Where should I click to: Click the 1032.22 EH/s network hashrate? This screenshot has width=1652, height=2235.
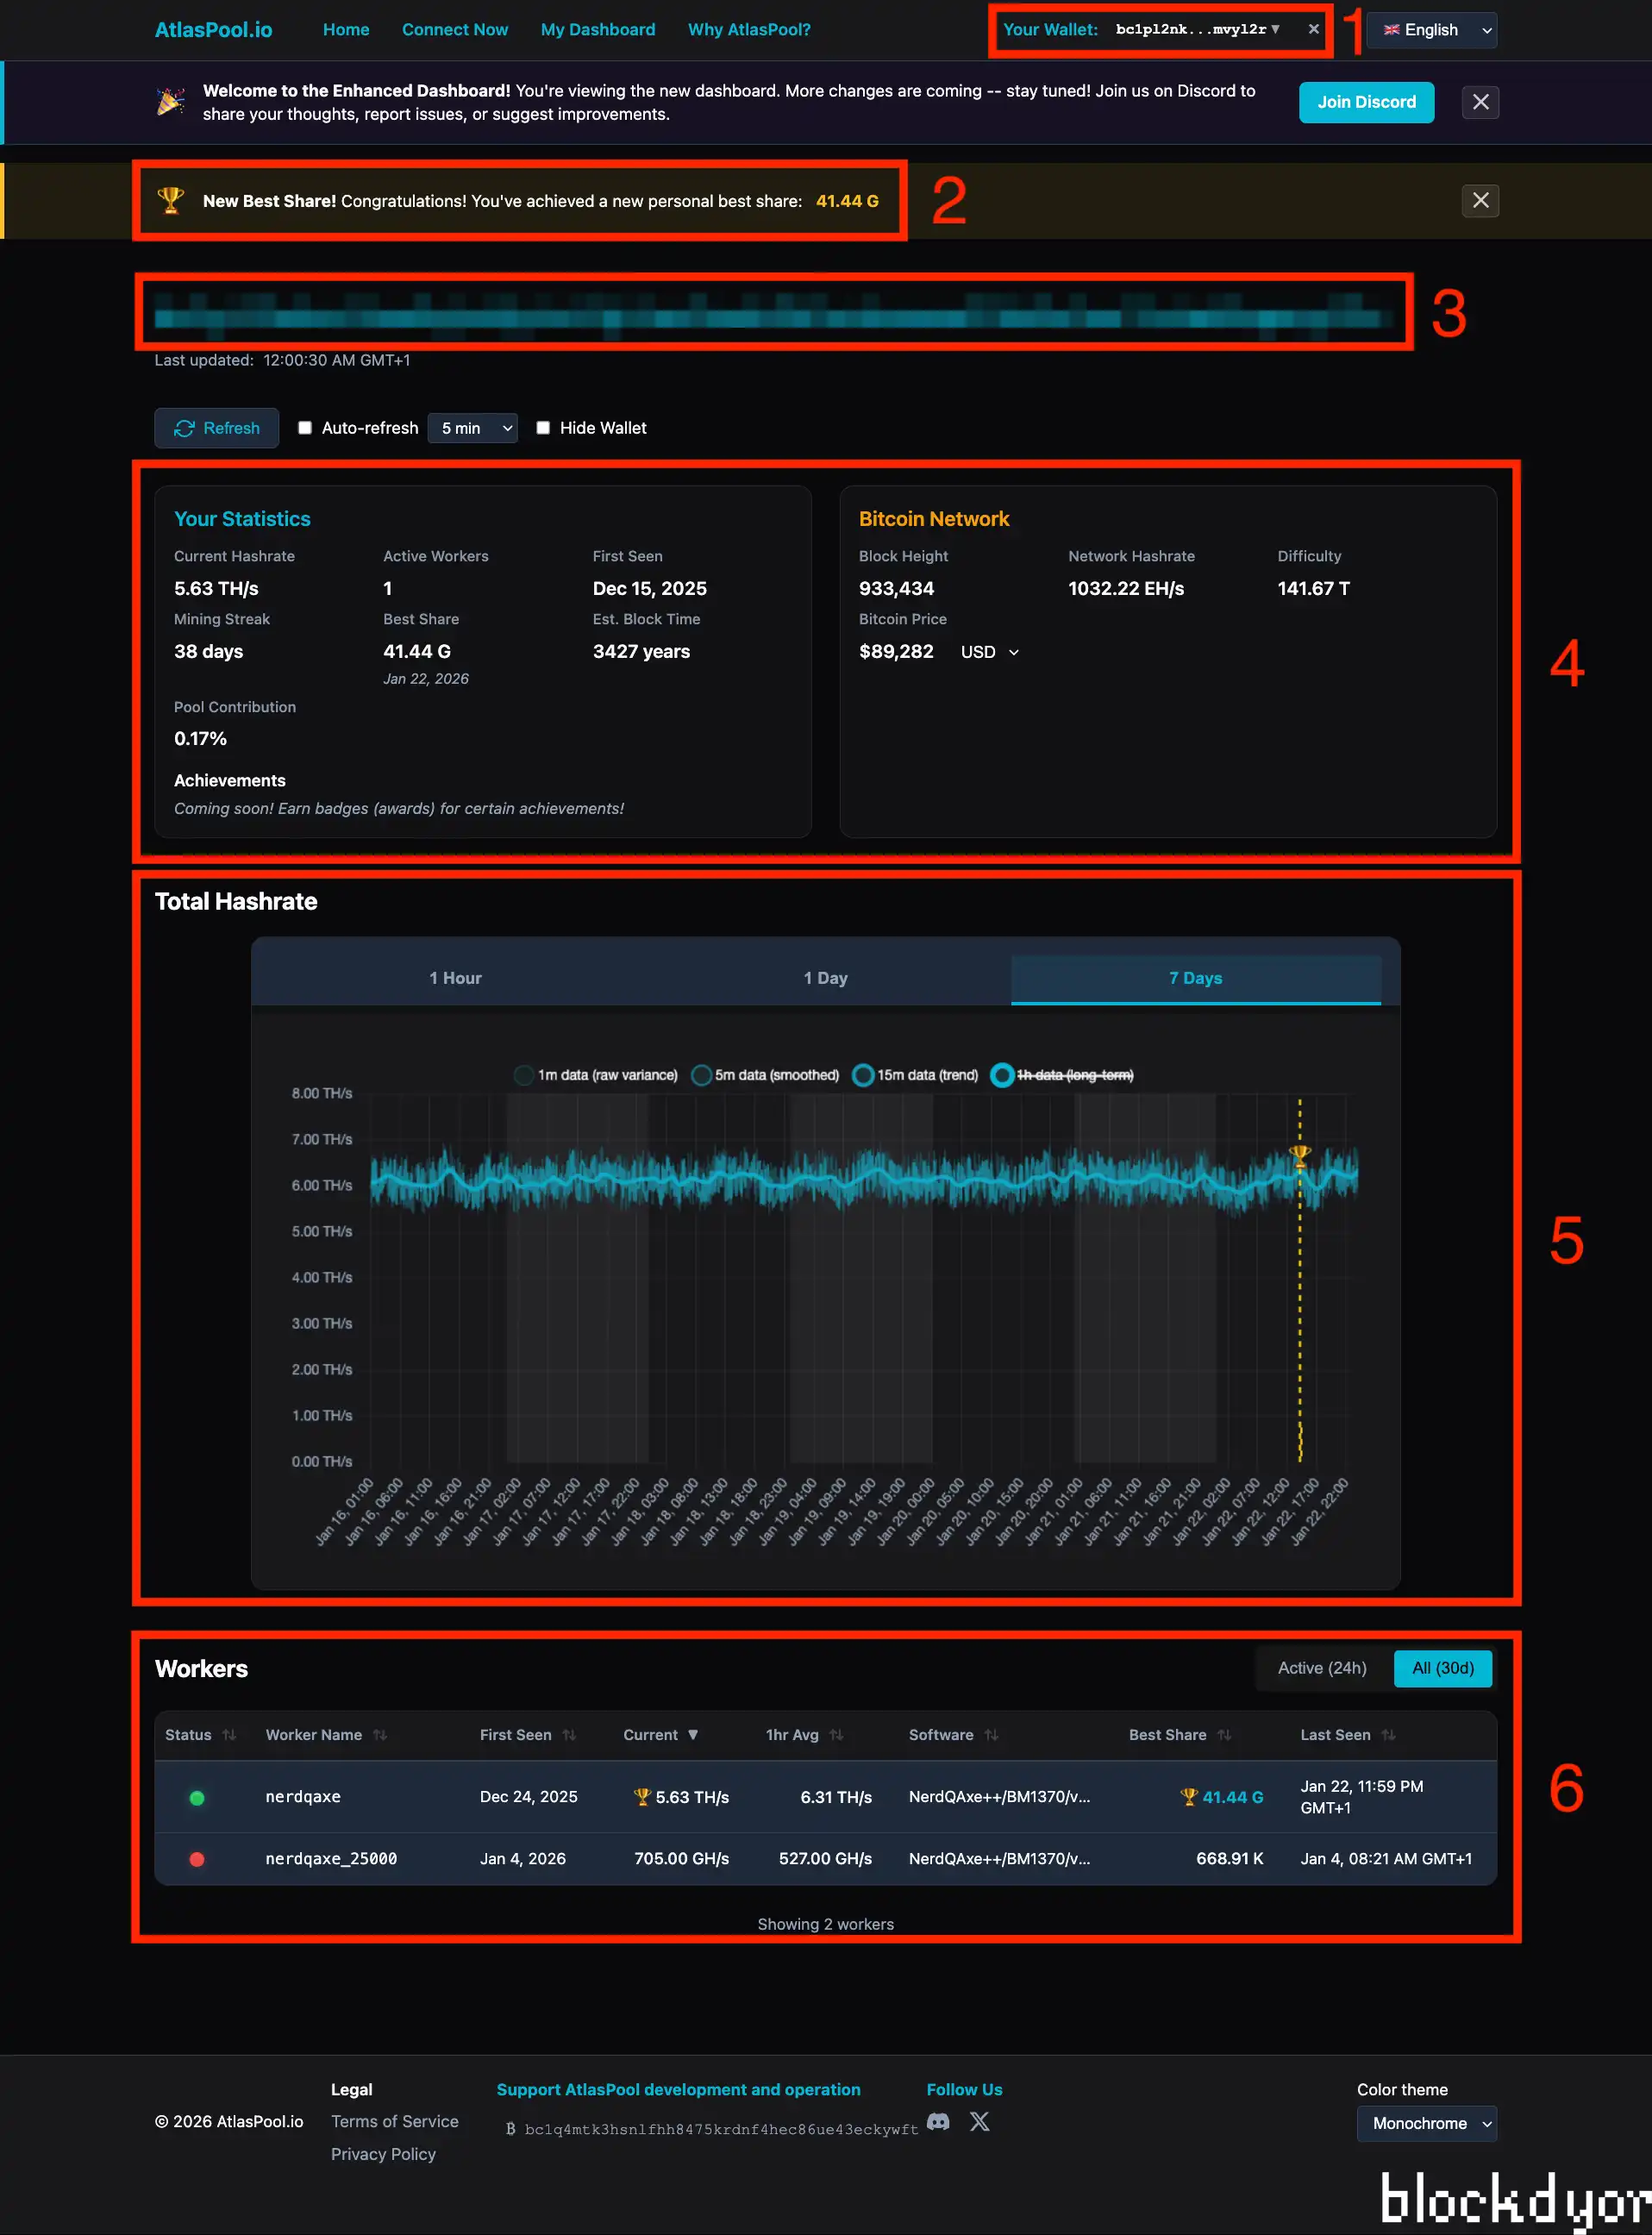tap(1125, 588)
